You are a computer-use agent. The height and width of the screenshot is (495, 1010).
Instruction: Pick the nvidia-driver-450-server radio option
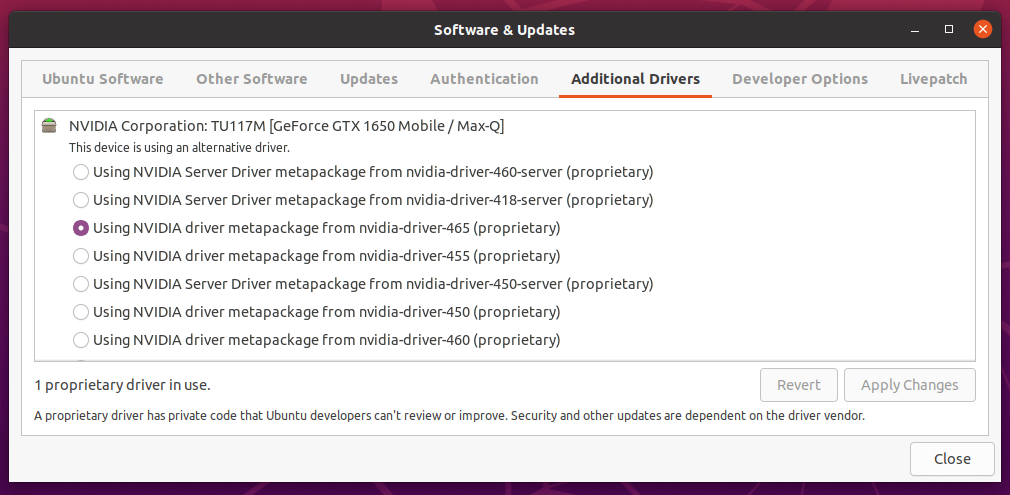pos(81,284)
